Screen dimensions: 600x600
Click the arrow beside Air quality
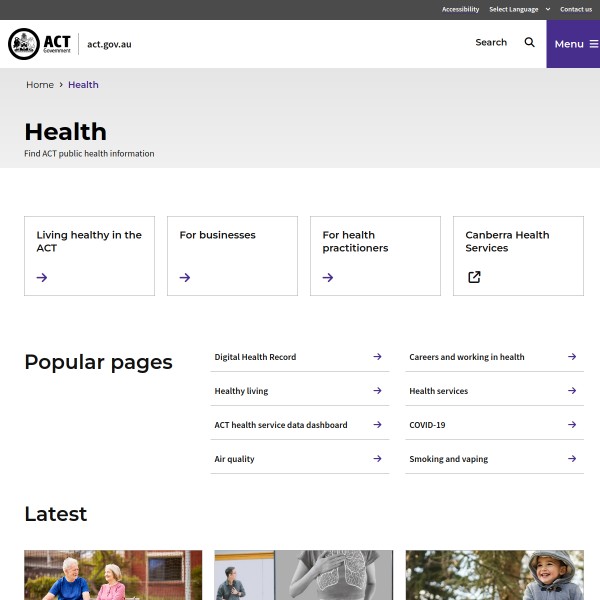377,459
